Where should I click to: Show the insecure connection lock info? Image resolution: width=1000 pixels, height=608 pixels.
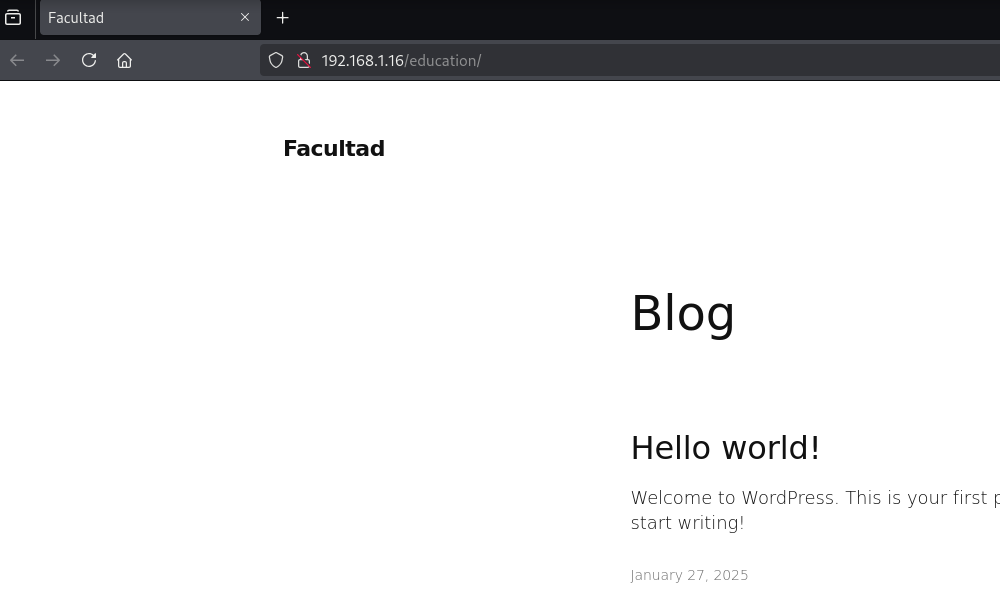click(303, 60)
